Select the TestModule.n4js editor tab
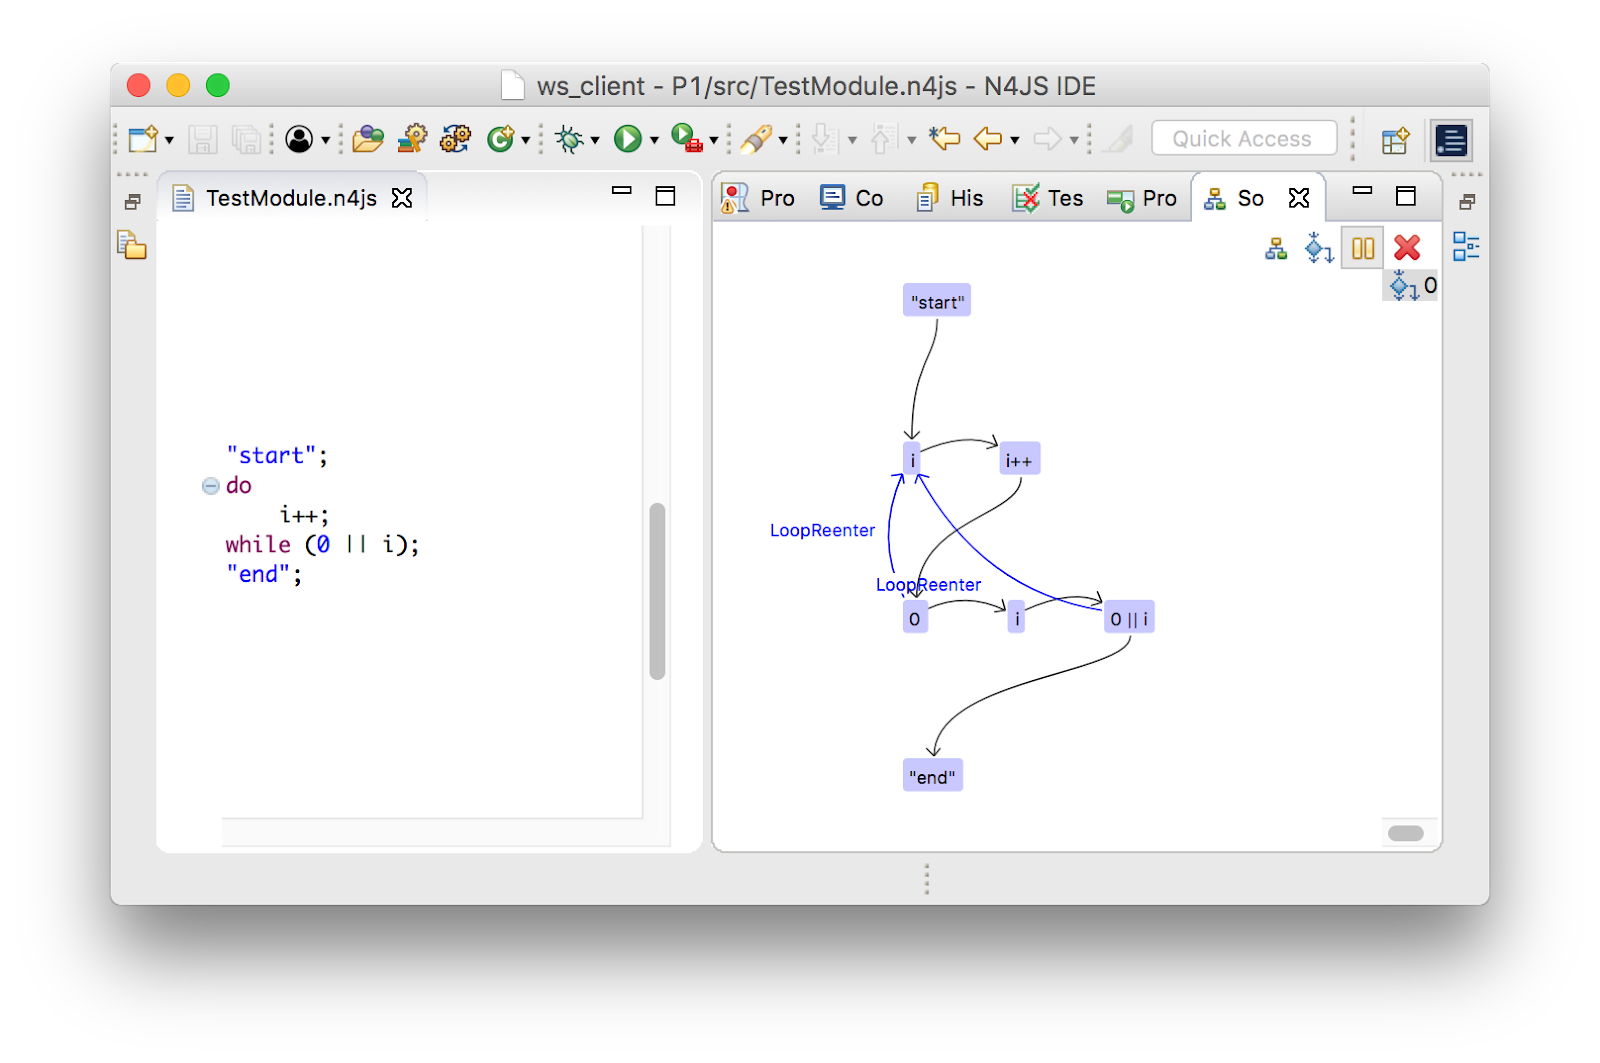Screen dimensions: 1600x1063 (290, 198)
